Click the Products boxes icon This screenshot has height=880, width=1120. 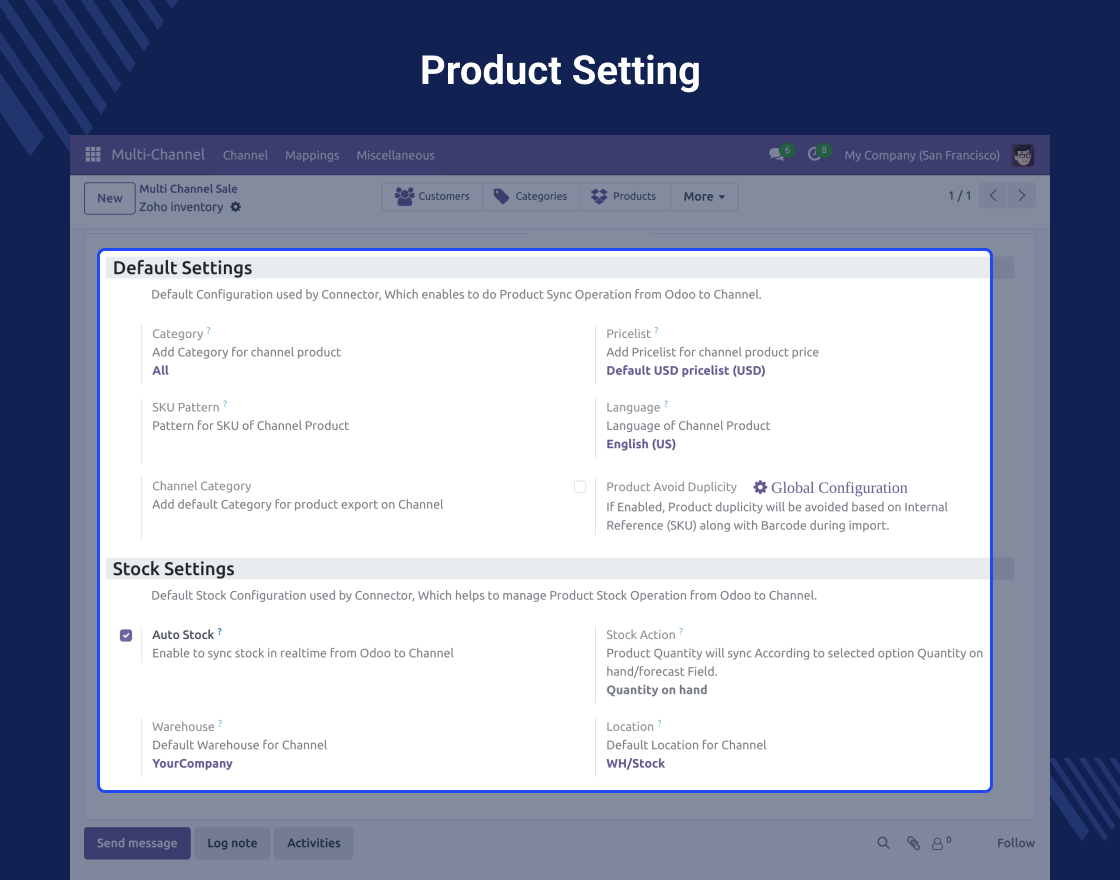coord(599,196)
